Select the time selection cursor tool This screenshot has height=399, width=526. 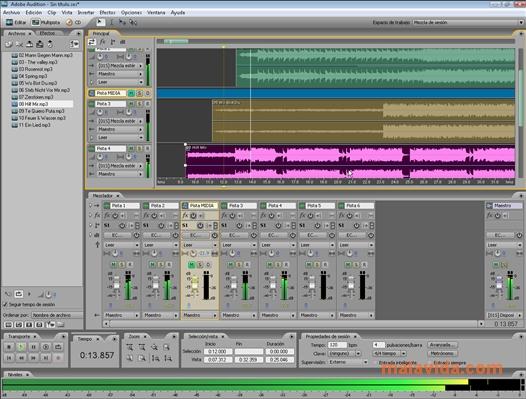[111, 22]
